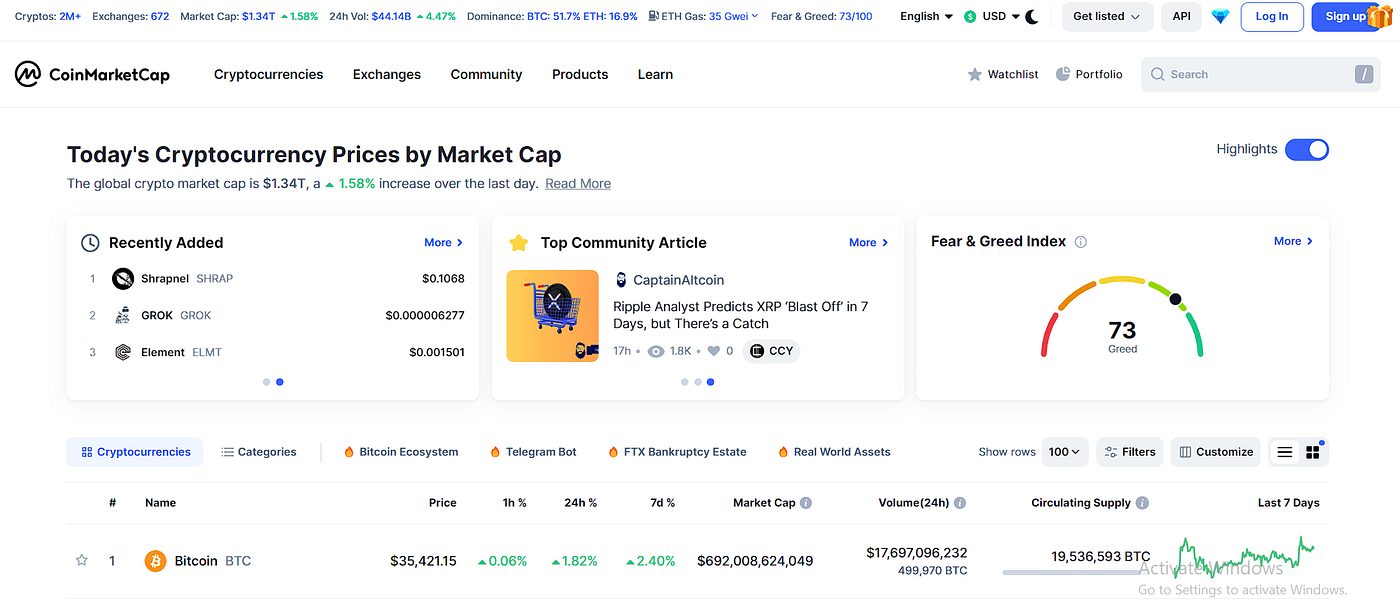
Task: Open the Learn nav menu
Action: pyautogui.click(x=655, y=74)
